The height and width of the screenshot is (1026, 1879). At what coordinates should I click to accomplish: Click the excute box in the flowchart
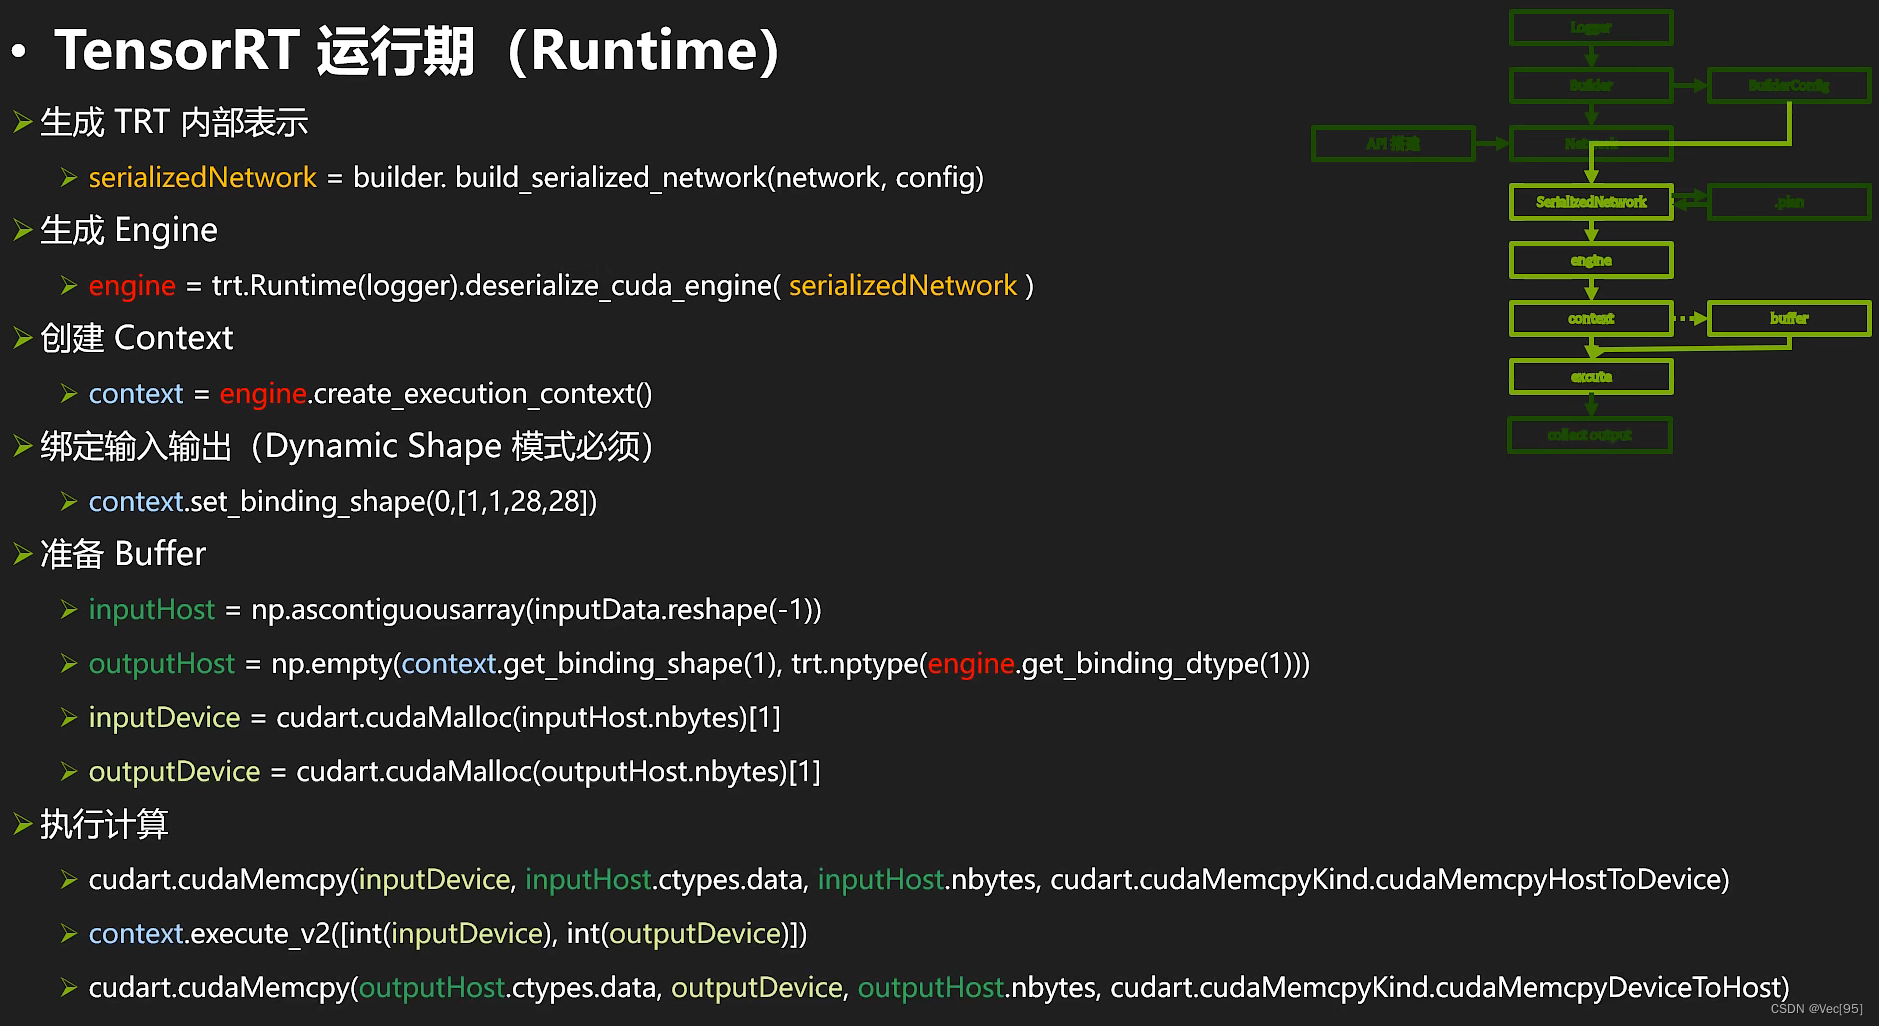[x=1591, y=377]
